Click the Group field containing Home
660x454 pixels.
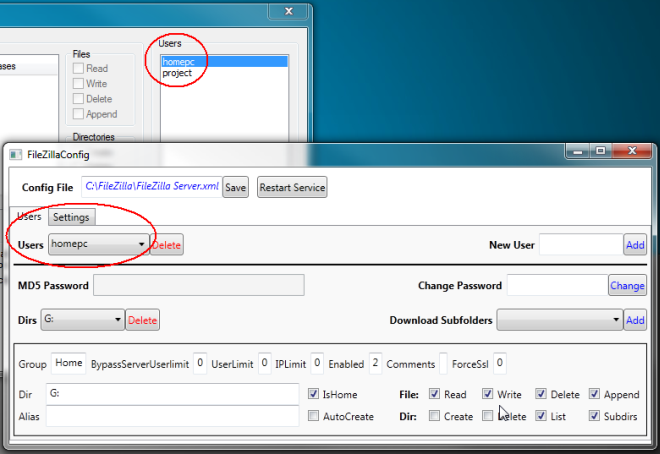[69, 363]
